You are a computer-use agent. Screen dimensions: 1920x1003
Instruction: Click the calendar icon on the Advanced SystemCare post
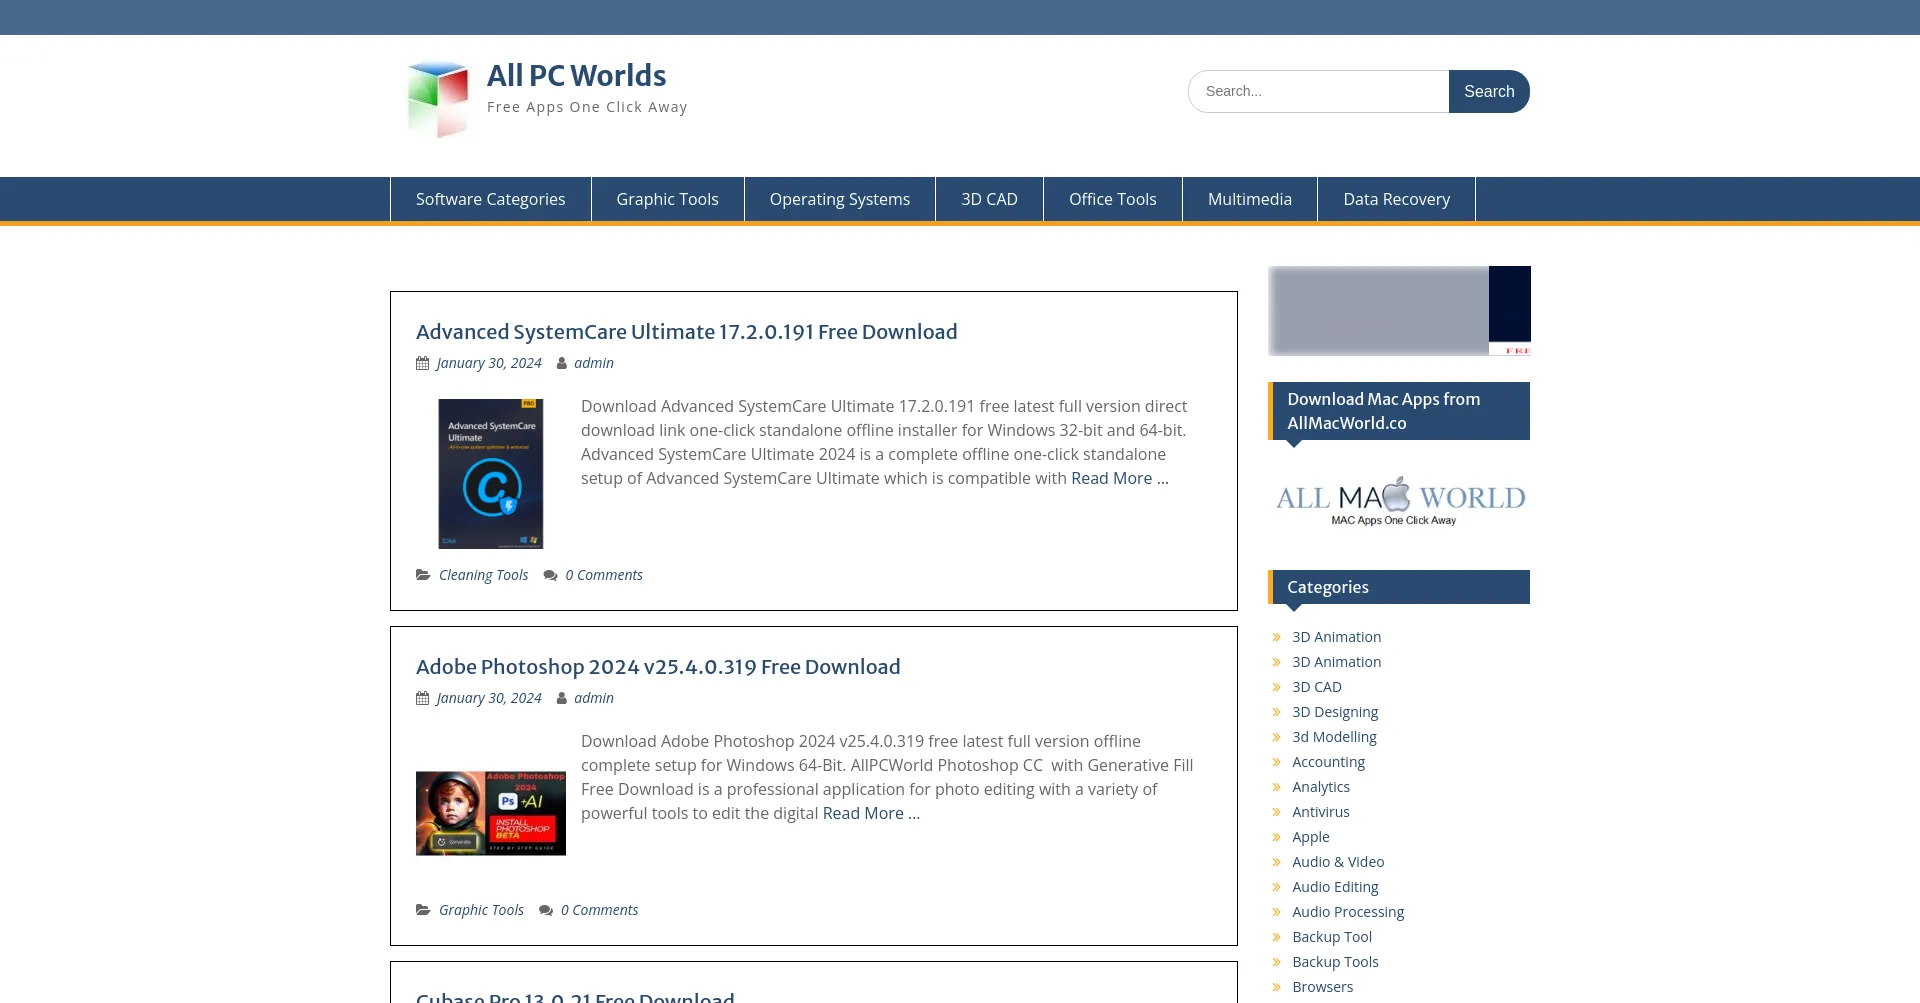pos(422,363)
